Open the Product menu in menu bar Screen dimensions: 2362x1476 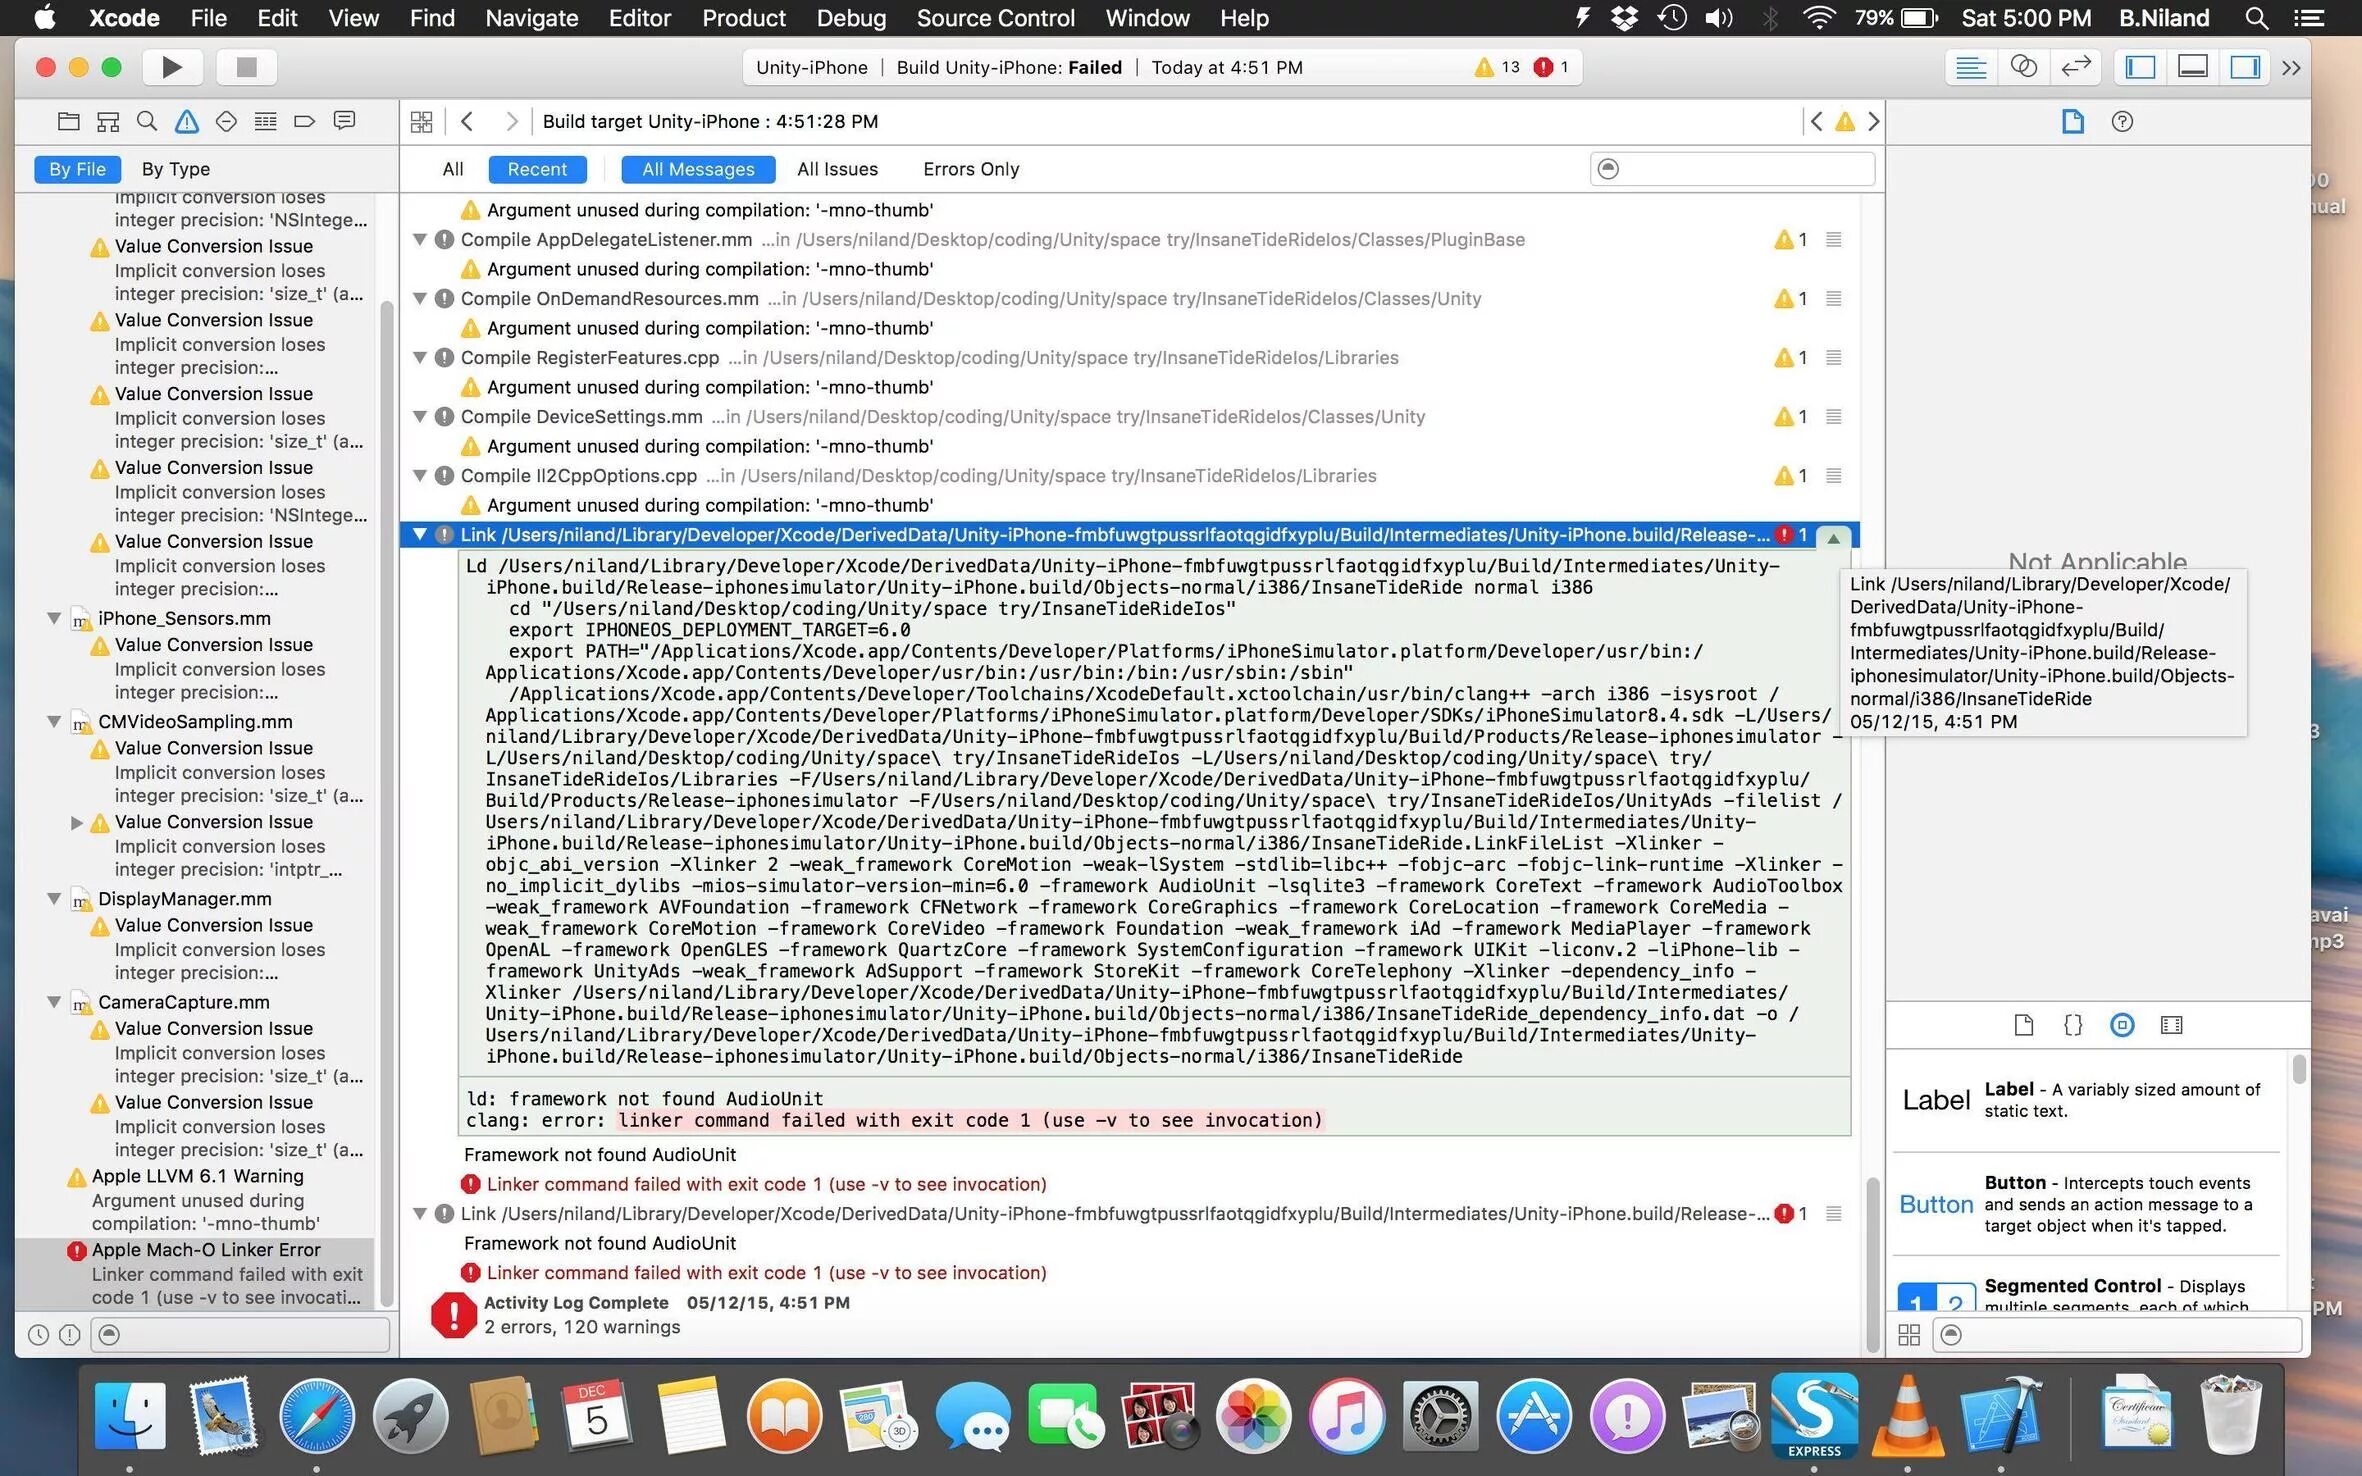741,17
